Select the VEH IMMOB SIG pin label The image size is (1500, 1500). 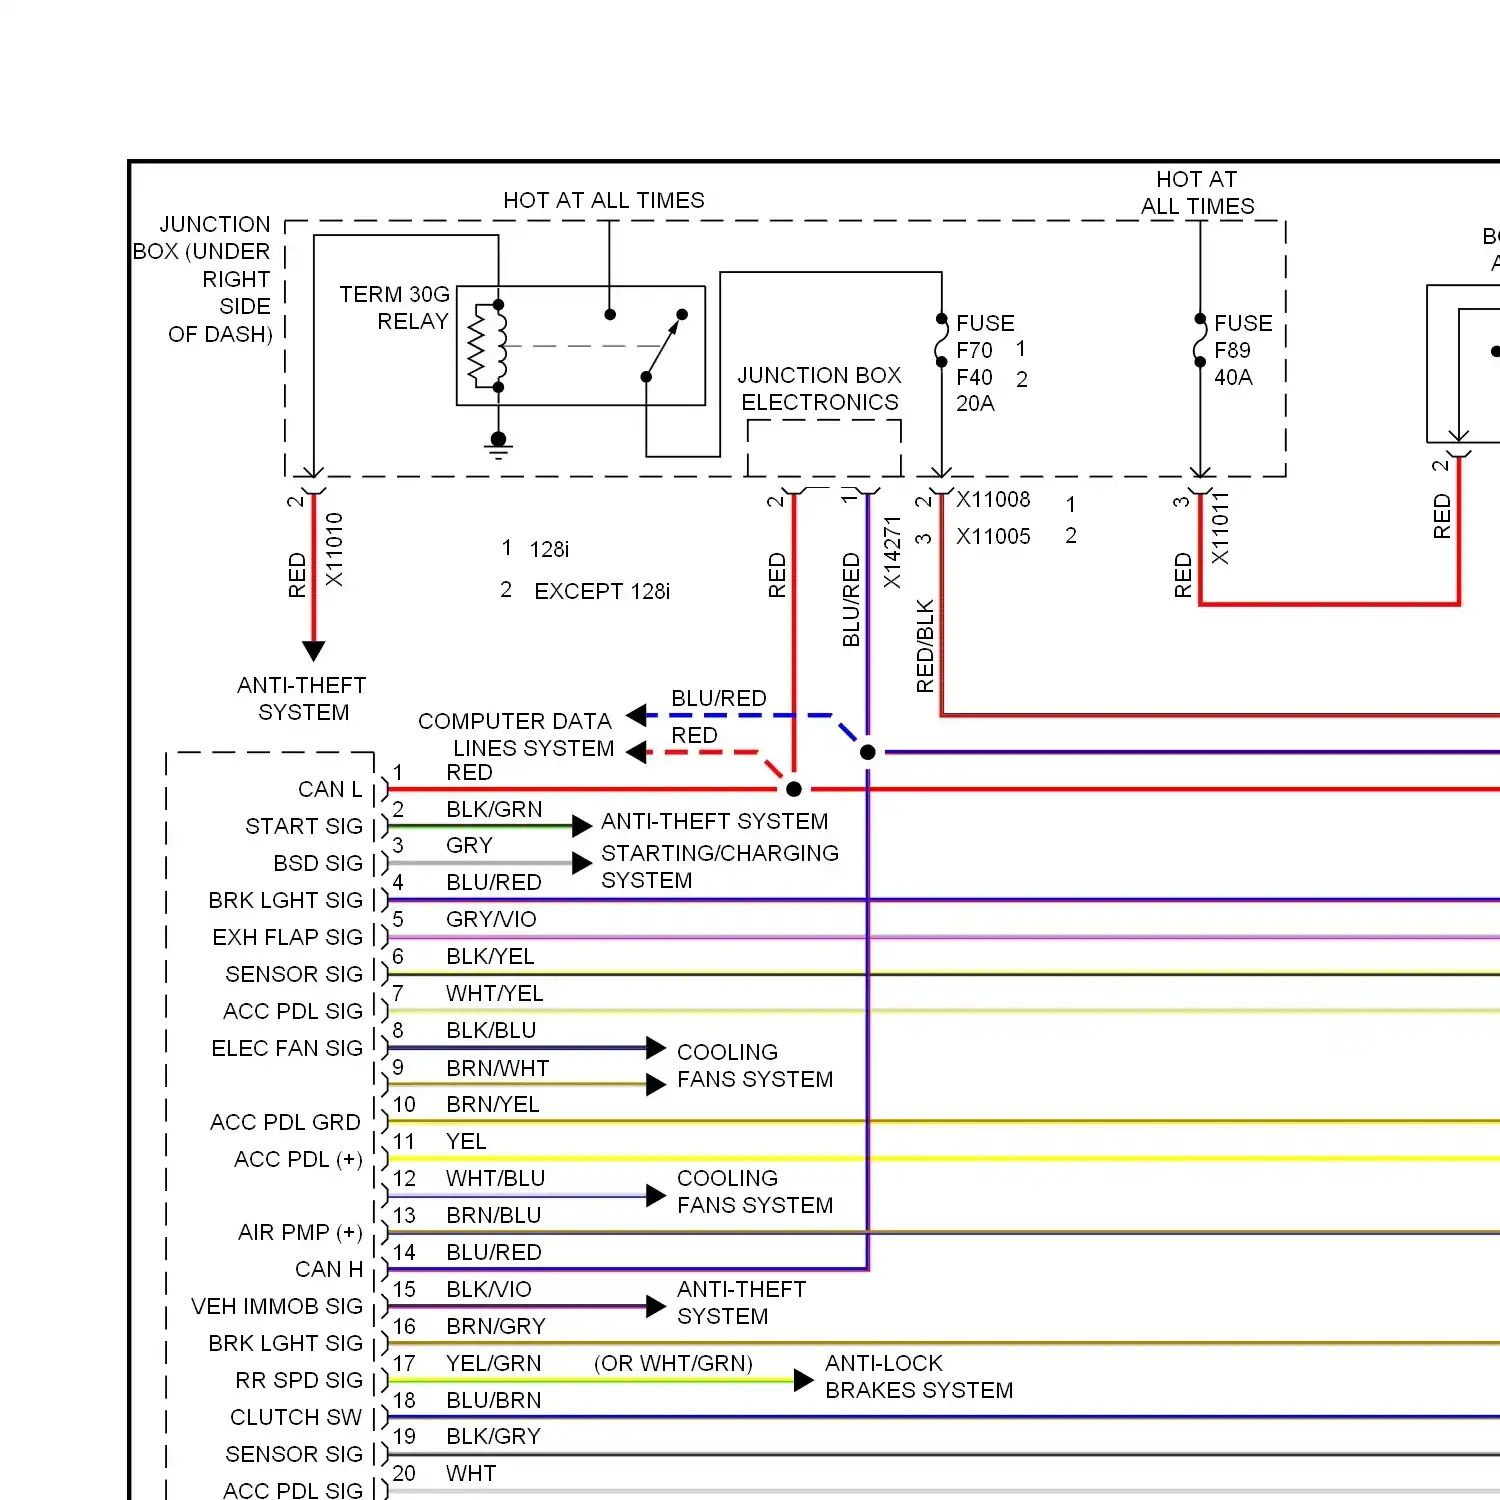tap(277, 1307)
